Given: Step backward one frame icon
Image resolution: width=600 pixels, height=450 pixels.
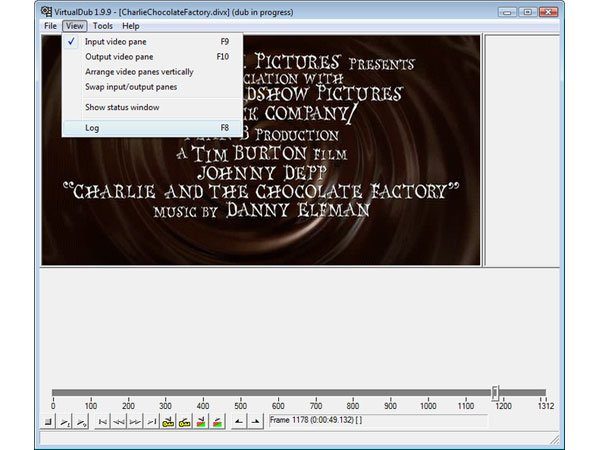Looking at the screenshot, I should [x=119, y=421].
